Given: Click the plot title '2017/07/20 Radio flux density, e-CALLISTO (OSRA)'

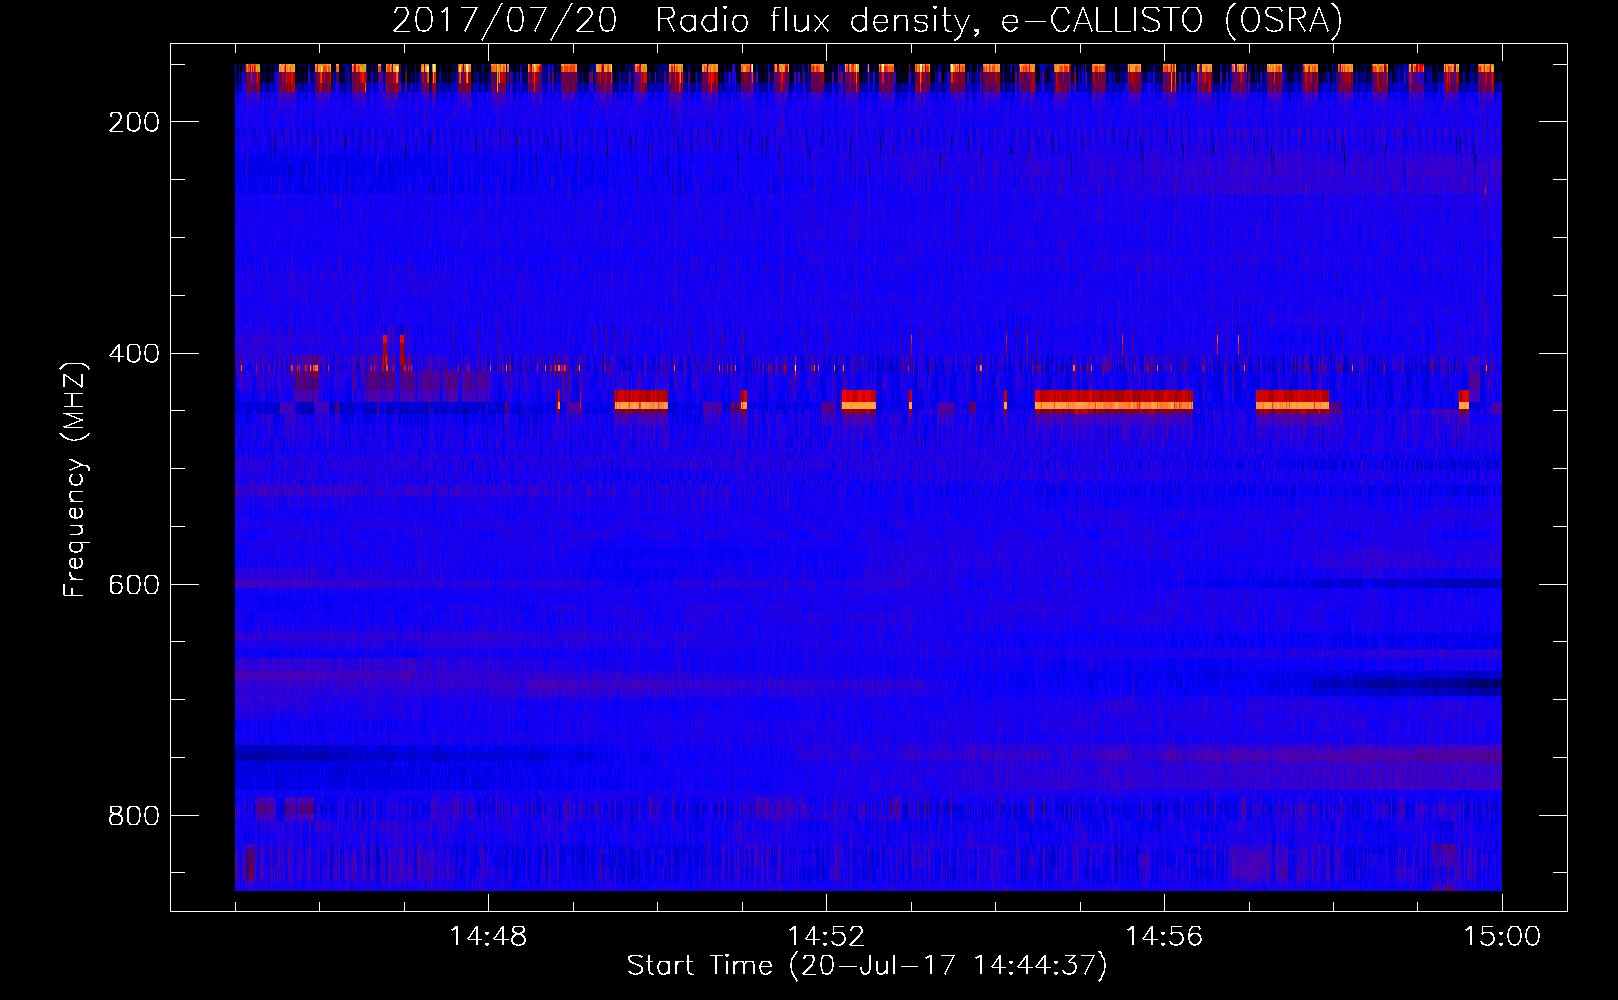Looking at the screenshot, I should pos(867,20).
